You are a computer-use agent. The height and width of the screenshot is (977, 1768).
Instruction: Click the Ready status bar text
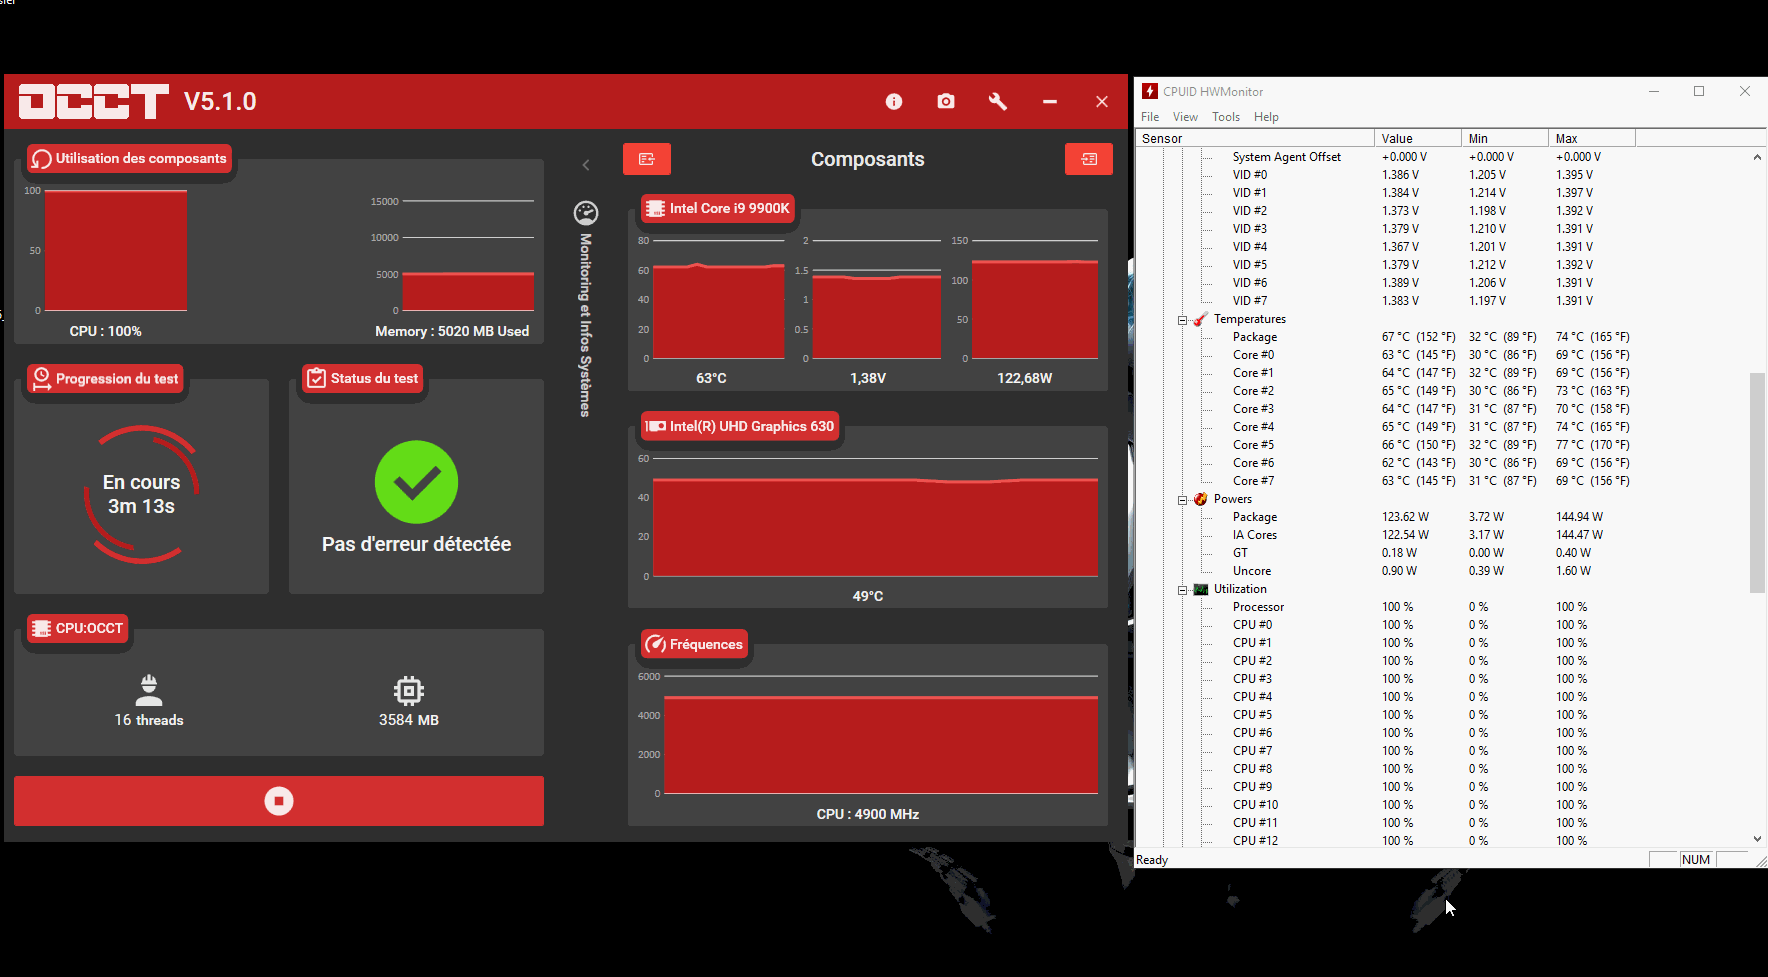point(1152,860)
